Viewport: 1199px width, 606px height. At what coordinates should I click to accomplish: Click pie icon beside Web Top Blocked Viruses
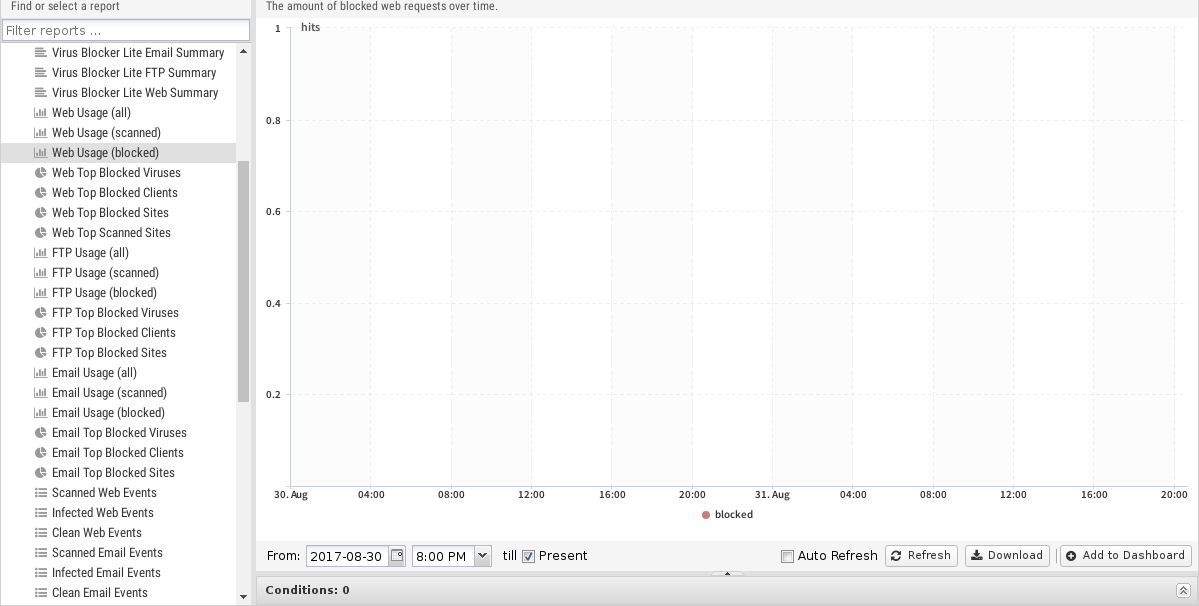coord(41,173)
